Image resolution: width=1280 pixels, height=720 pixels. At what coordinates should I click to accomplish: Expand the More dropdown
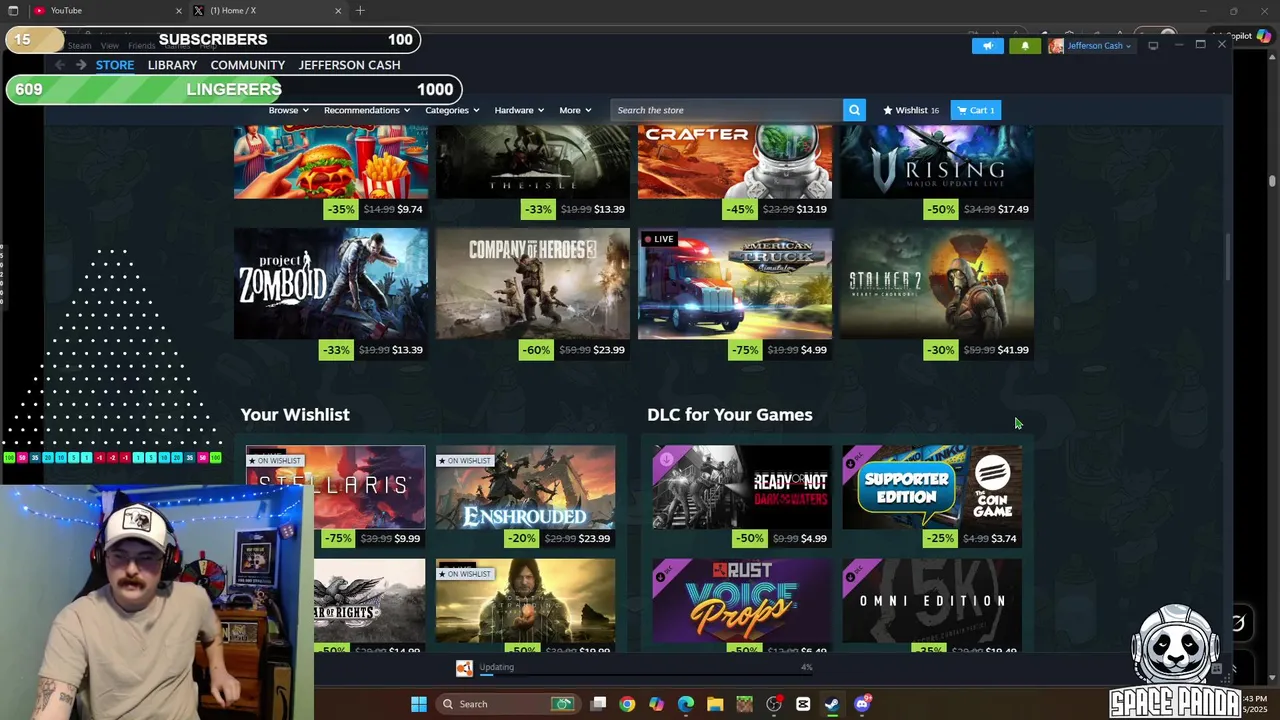pos(575,110)
